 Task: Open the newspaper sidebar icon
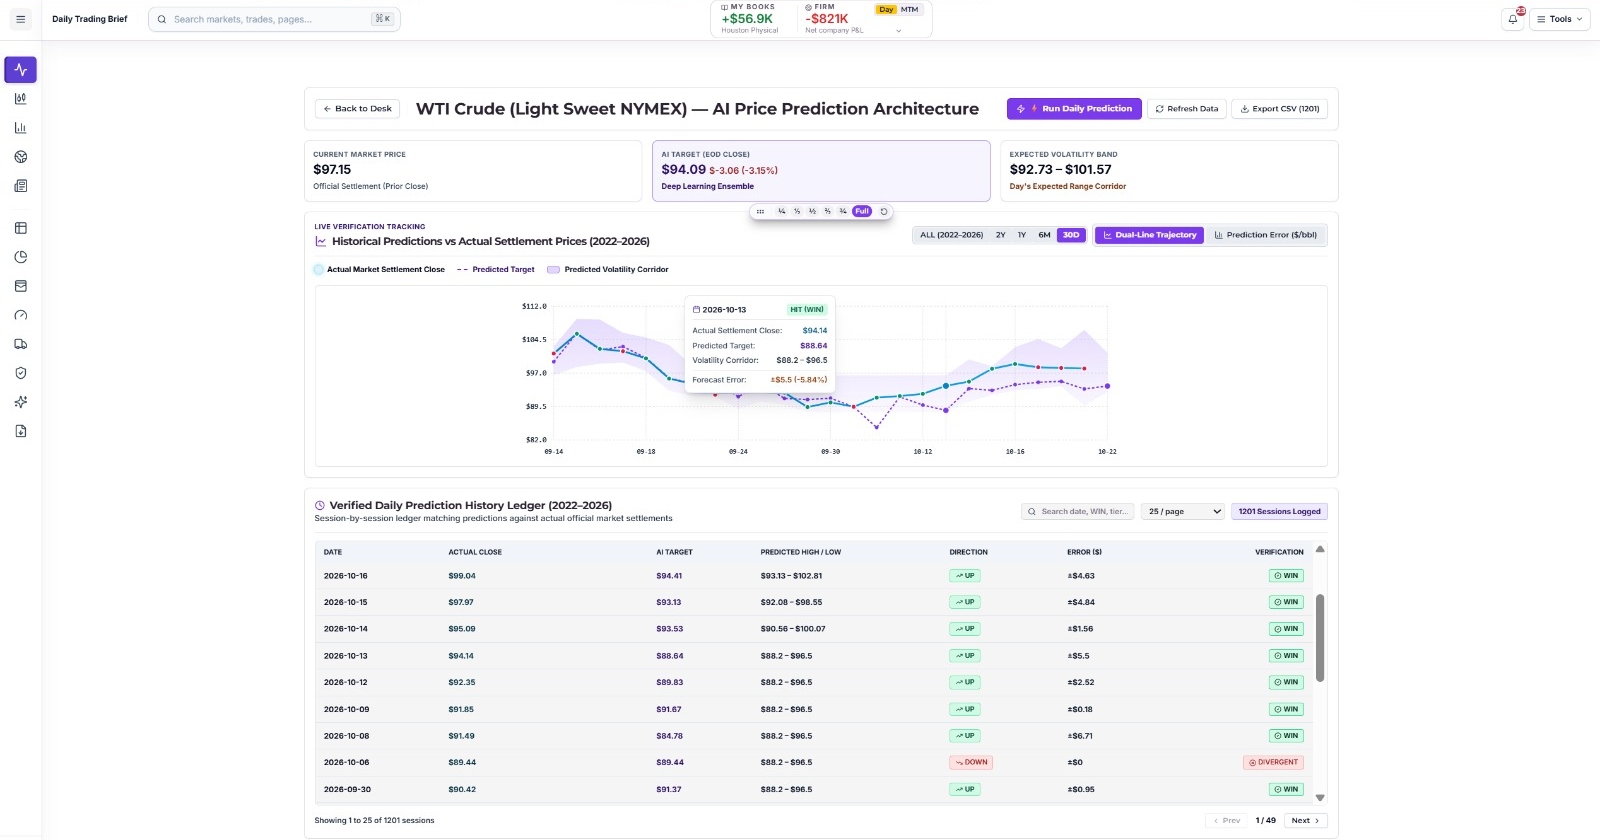coord(21,186)
